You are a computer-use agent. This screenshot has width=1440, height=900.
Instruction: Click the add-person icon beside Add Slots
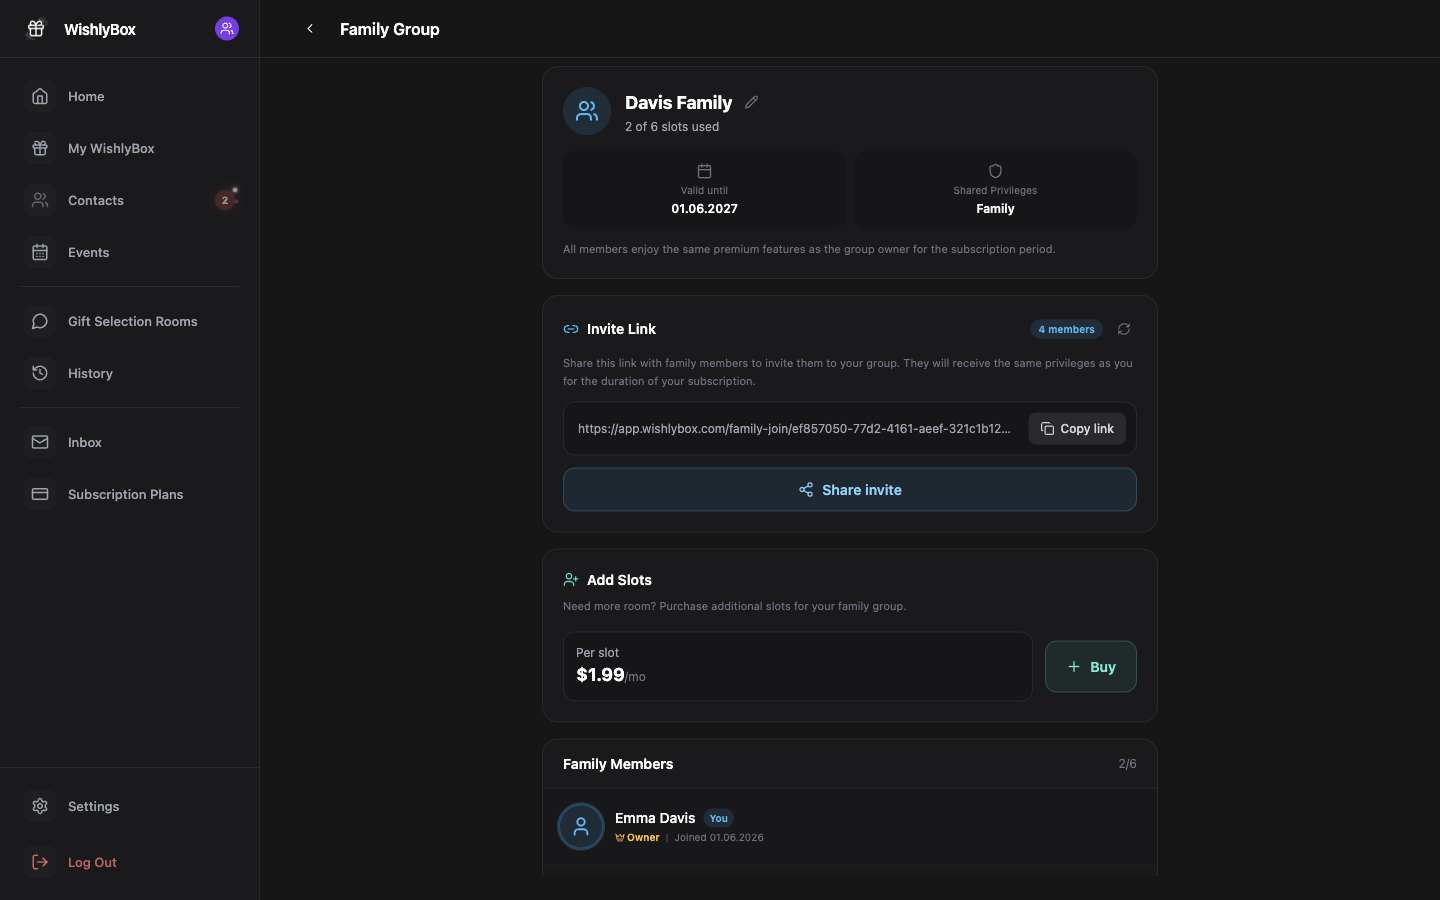coord(571,580)
